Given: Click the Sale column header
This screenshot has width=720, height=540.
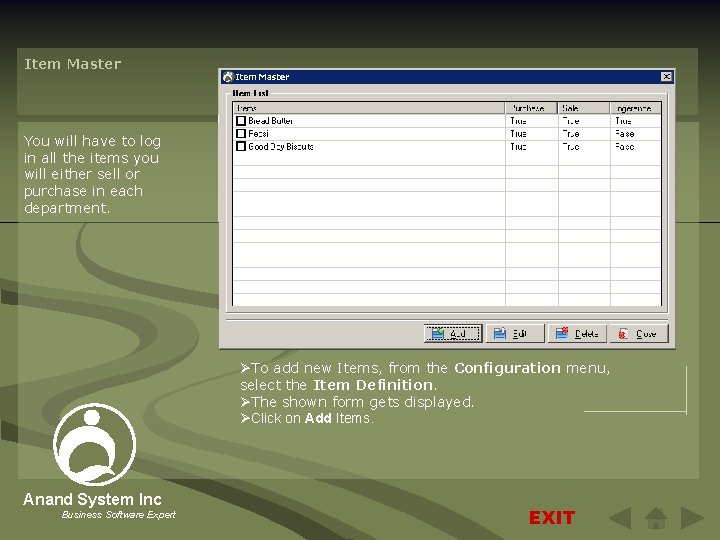Looking at the screenshot, I should coord(584,108).
